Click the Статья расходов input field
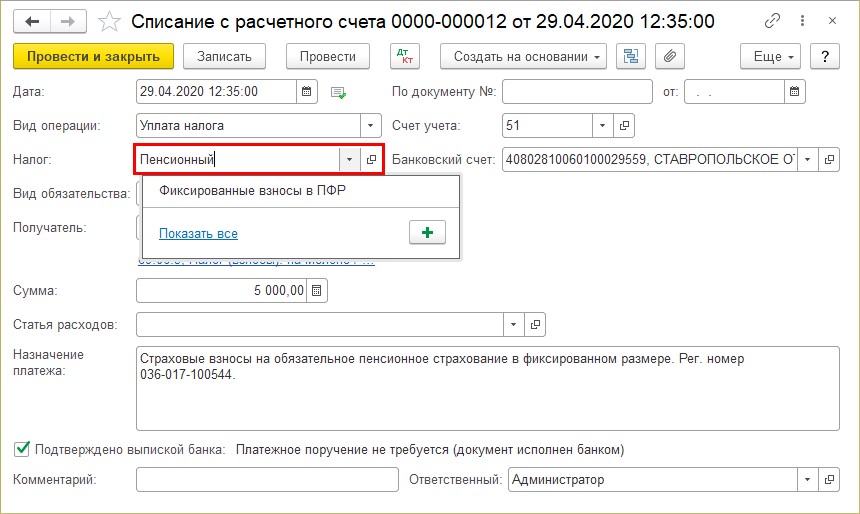This screenshot has width=860, height=514. click(320, 325)
